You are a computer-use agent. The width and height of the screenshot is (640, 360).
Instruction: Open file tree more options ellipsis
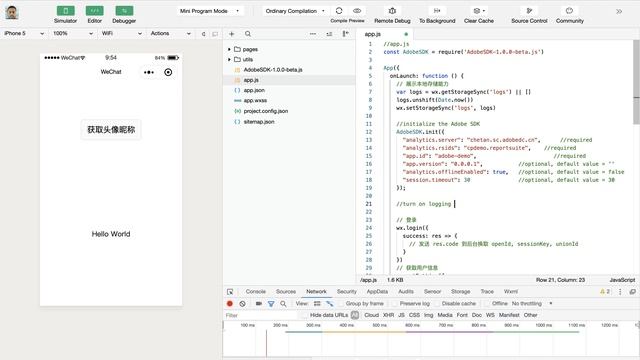click(313, 34)
